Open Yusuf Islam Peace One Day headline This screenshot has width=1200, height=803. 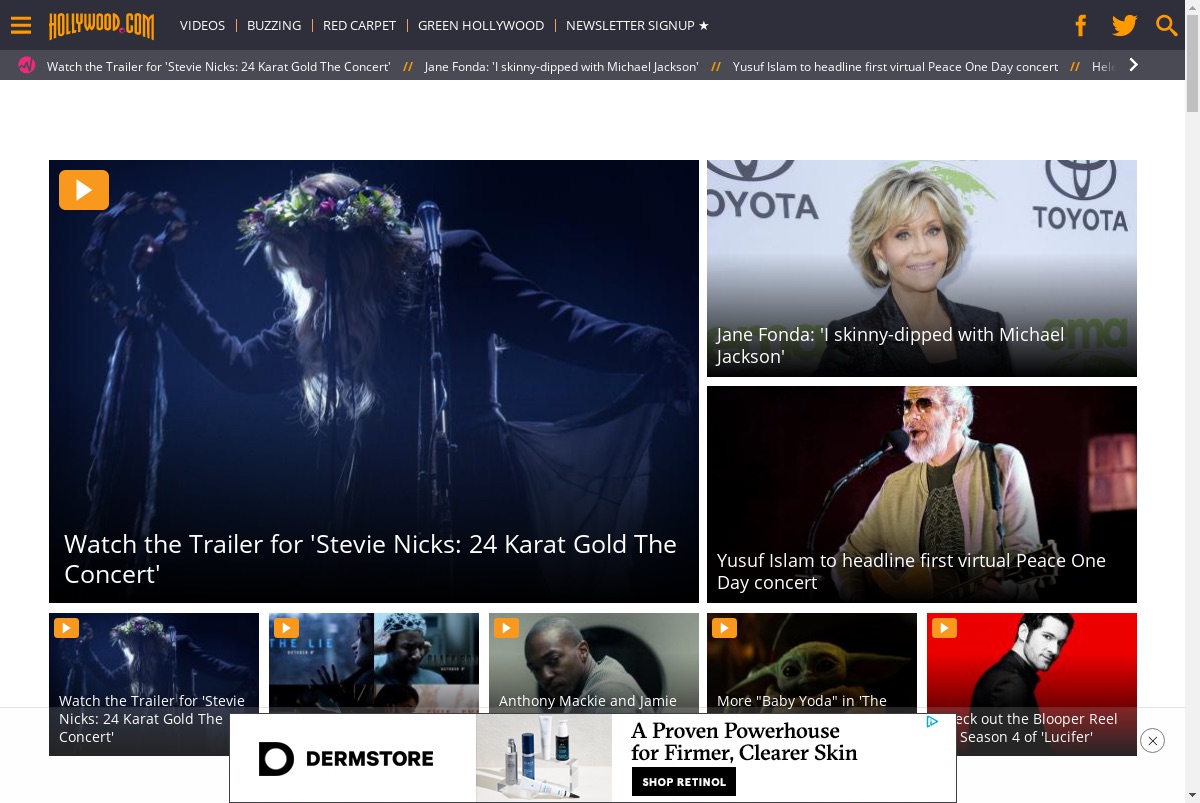tap(911, 571)
